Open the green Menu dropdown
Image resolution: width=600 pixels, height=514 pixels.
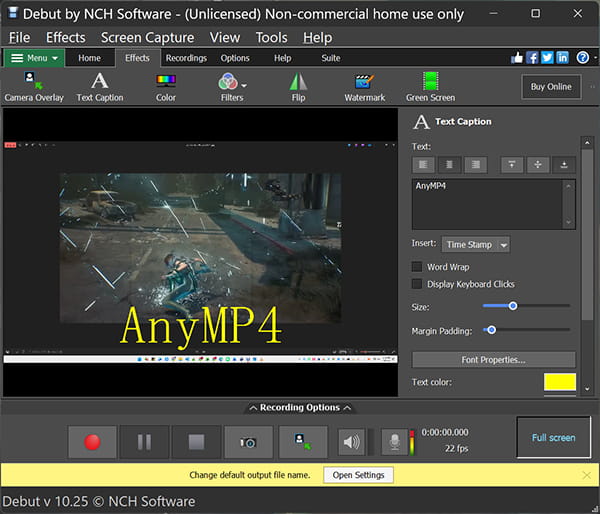(34, 58)
